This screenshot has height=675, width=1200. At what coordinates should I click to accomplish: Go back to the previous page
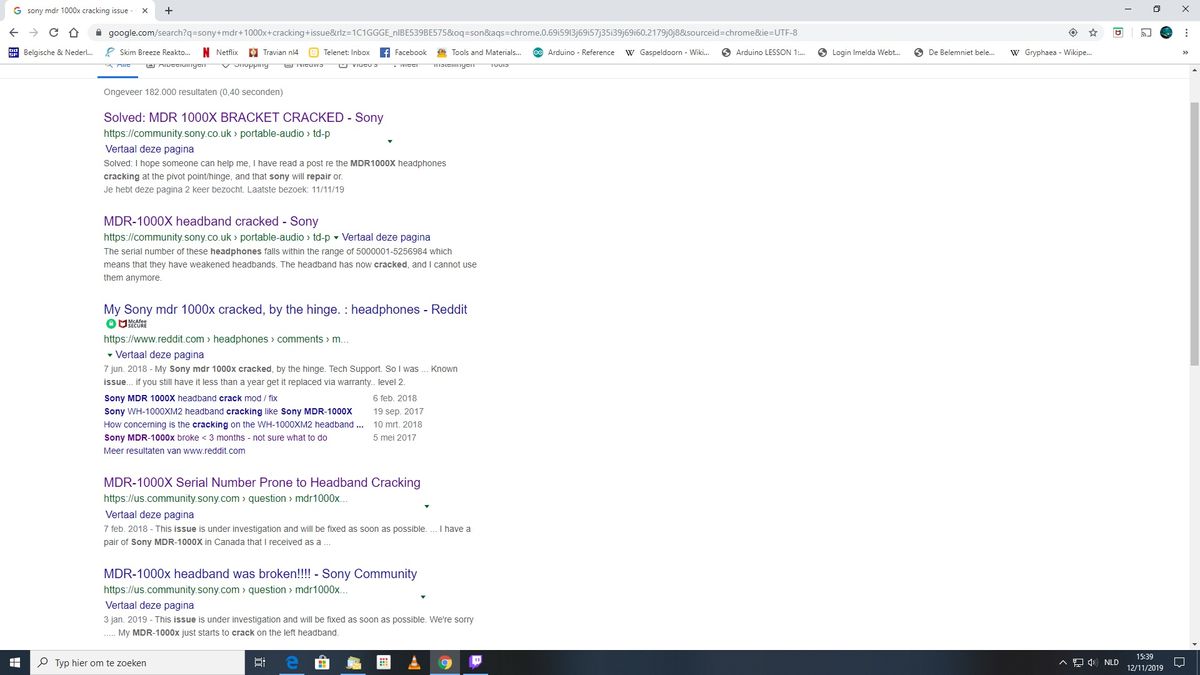point(14,32)
